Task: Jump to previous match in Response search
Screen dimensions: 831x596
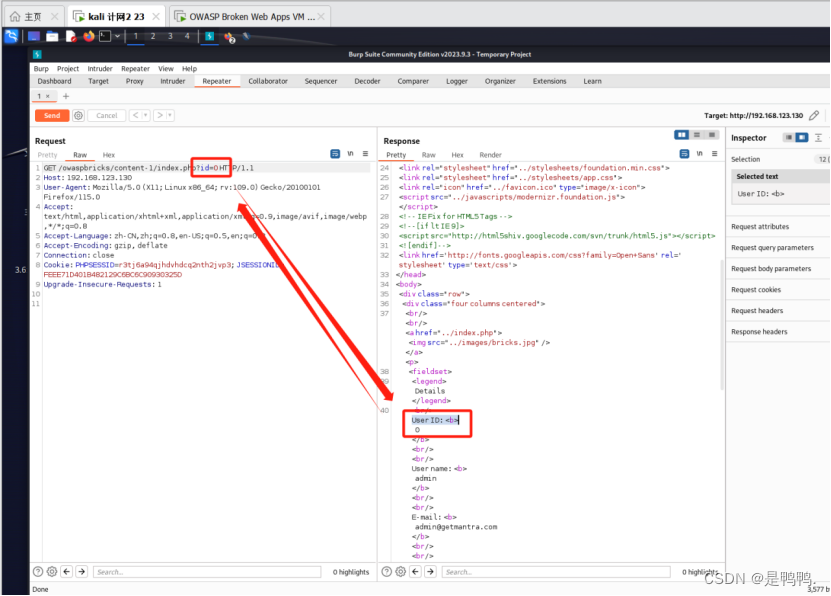Action: pos(416,572)
